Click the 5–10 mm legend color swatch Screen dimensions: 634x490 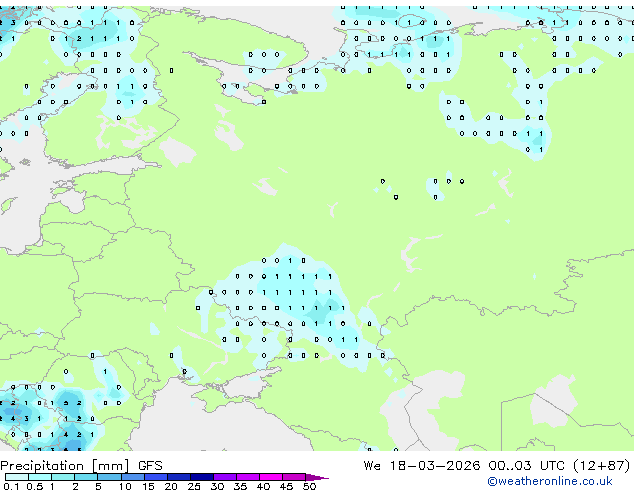click(109, 477)
